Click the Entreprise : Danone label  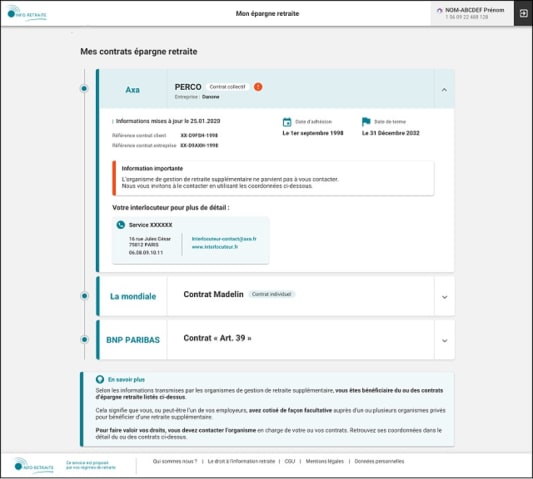[x=197, y=97]
